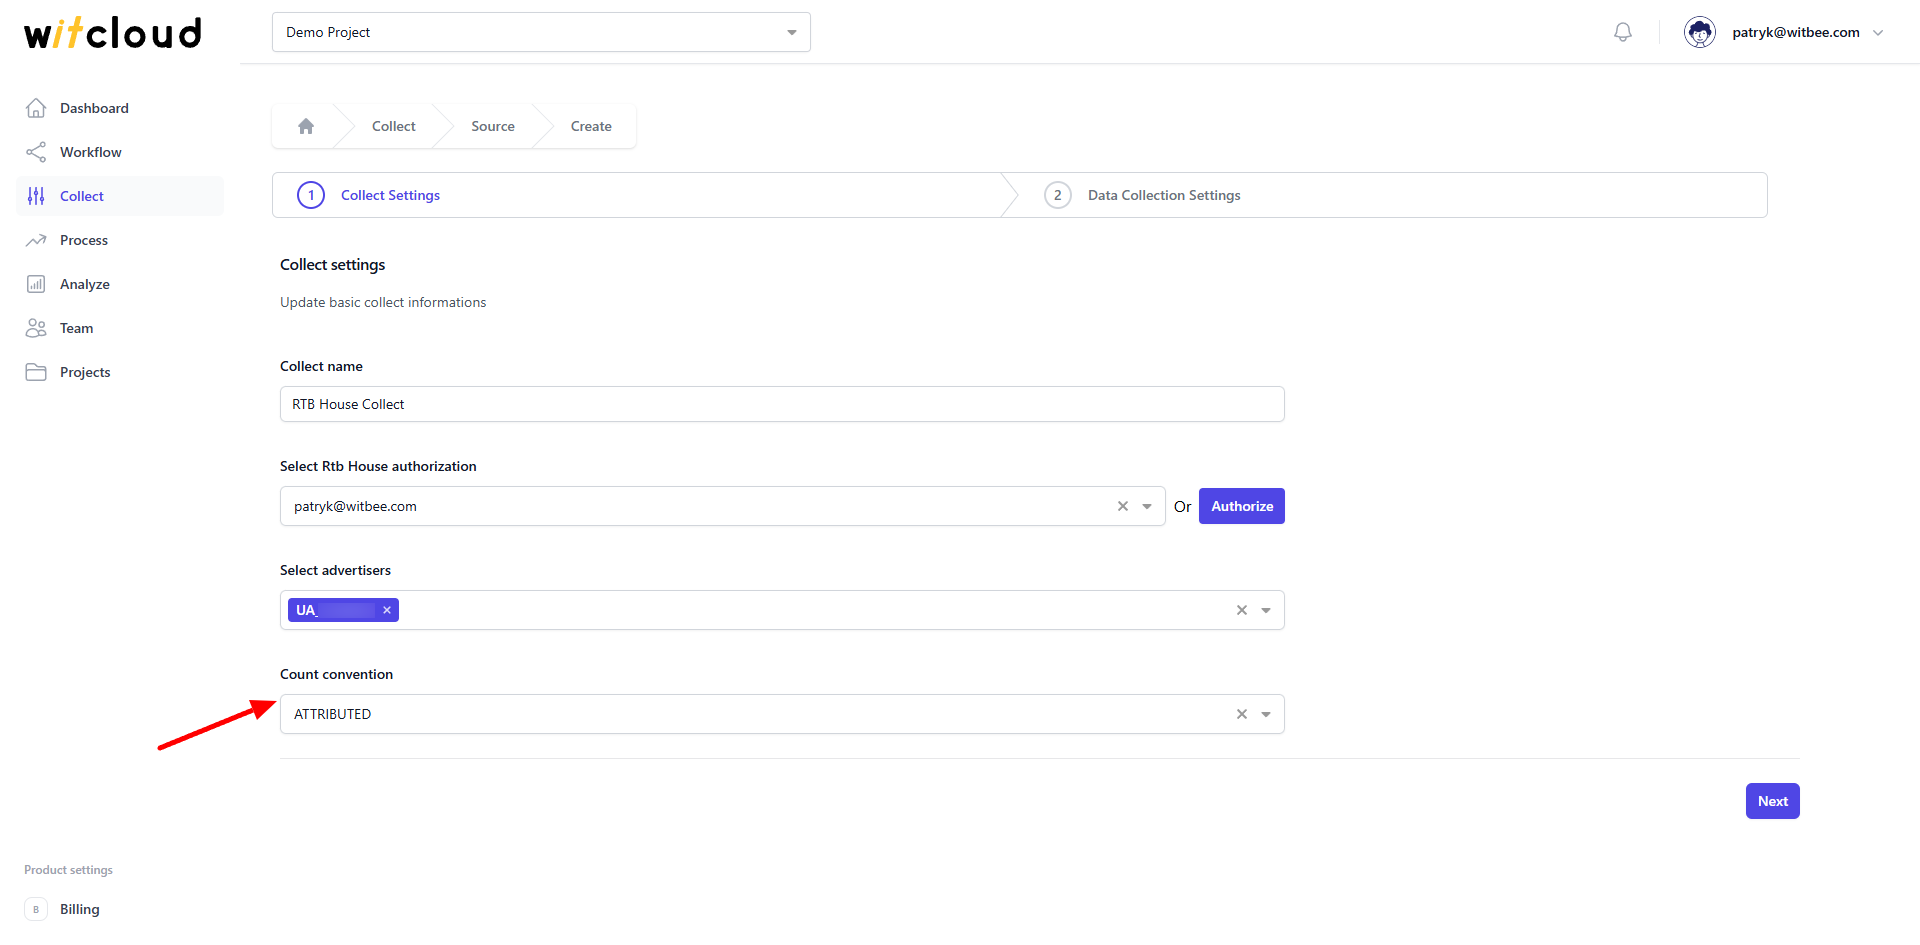
Task: Click the Dashboard house icon
Action: (36, 108)
